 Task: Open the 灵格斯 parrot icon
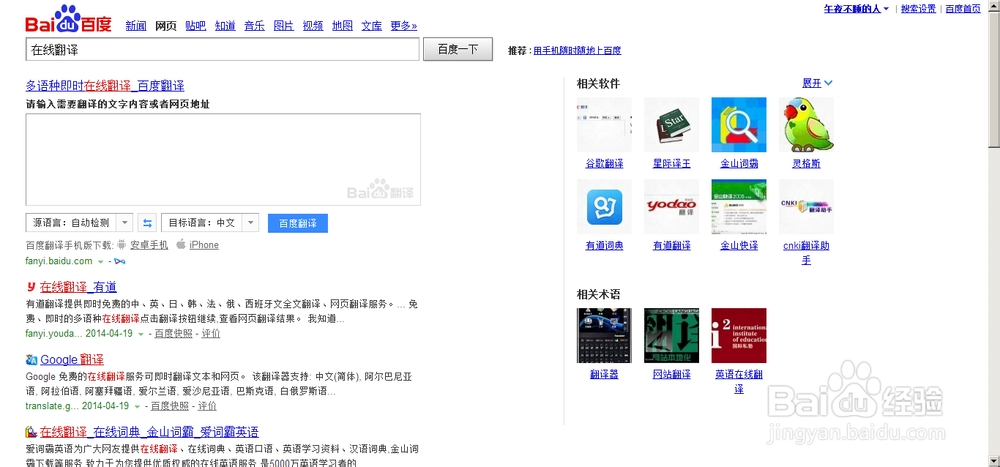pyautogui.click(x=806, y=124)
